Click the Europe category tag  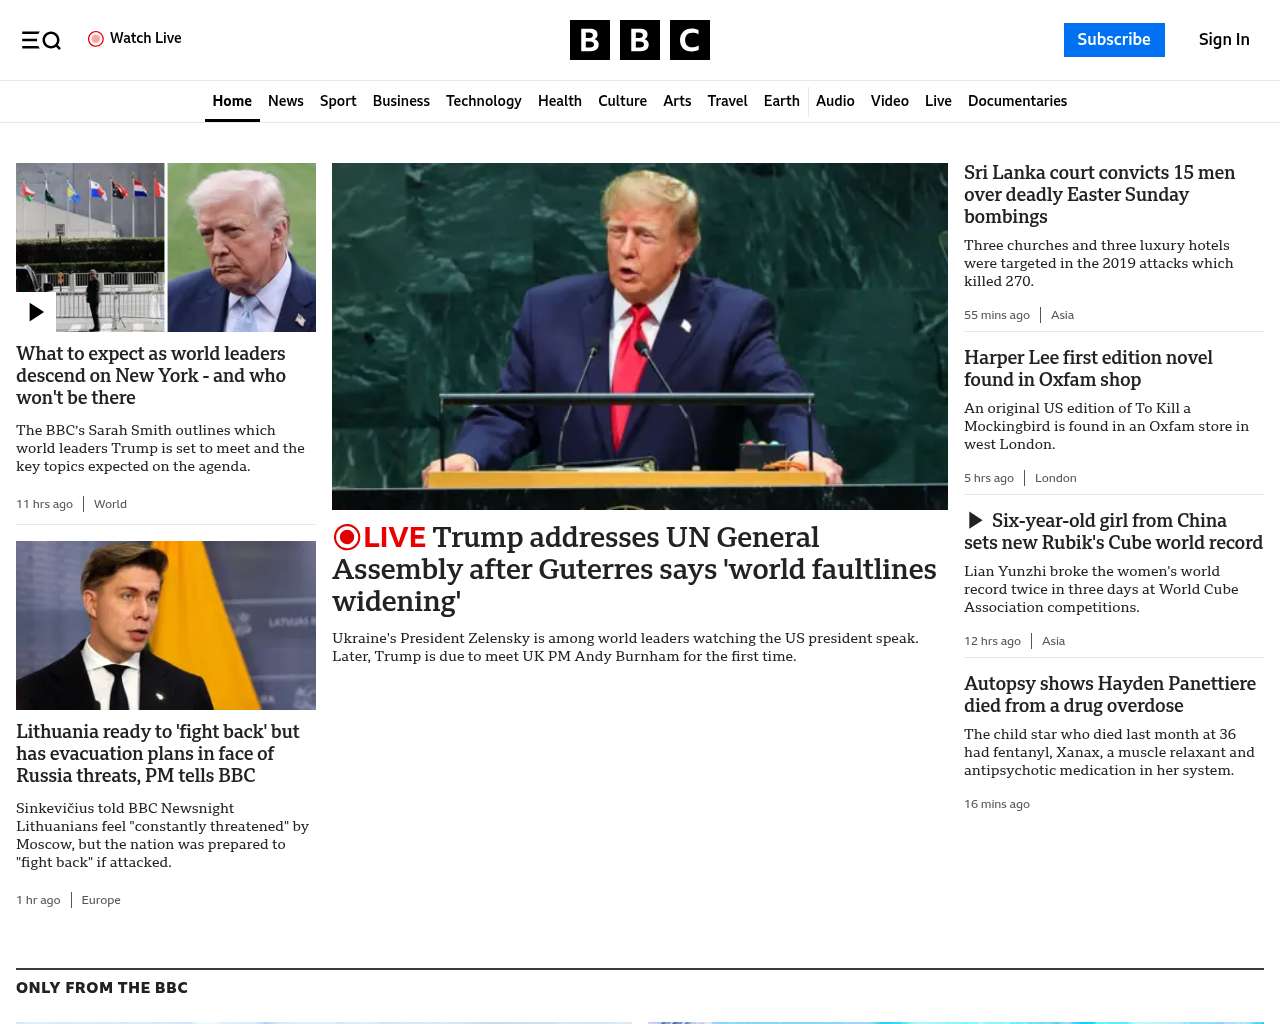[101, 900]
